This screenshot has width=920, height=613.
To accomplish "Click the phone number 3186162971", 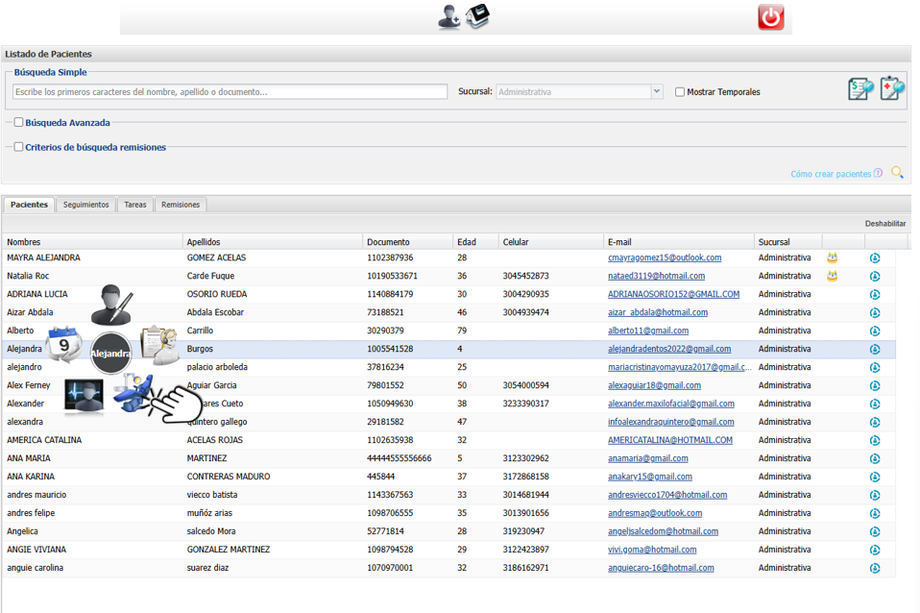I will coord(526,568).
